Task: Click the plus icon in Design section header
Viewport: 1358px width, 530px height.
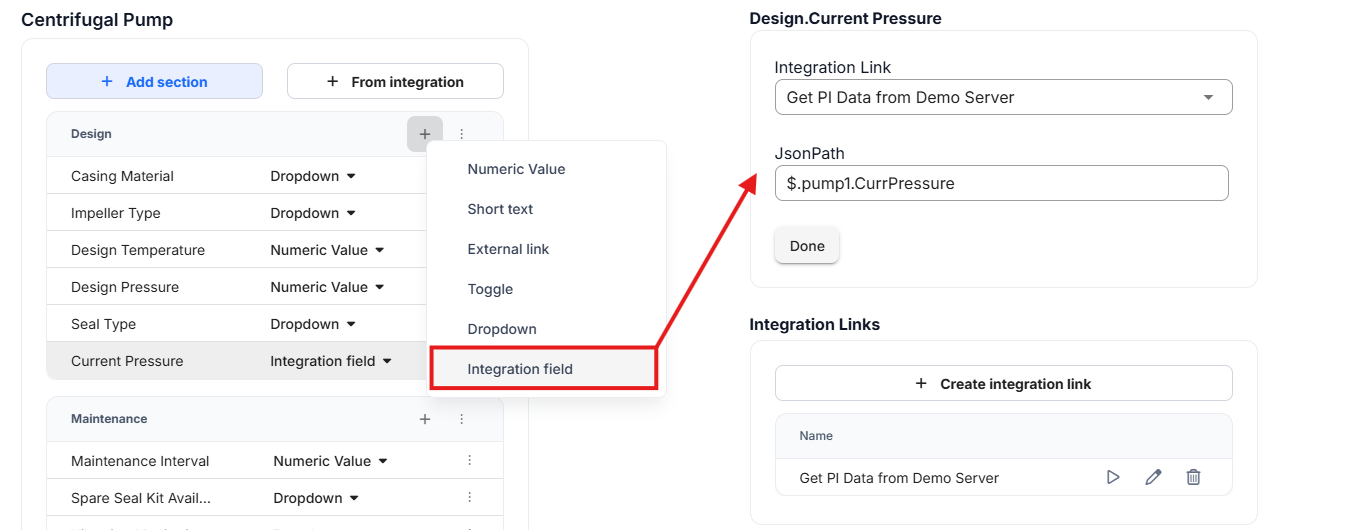Action: 425,134
